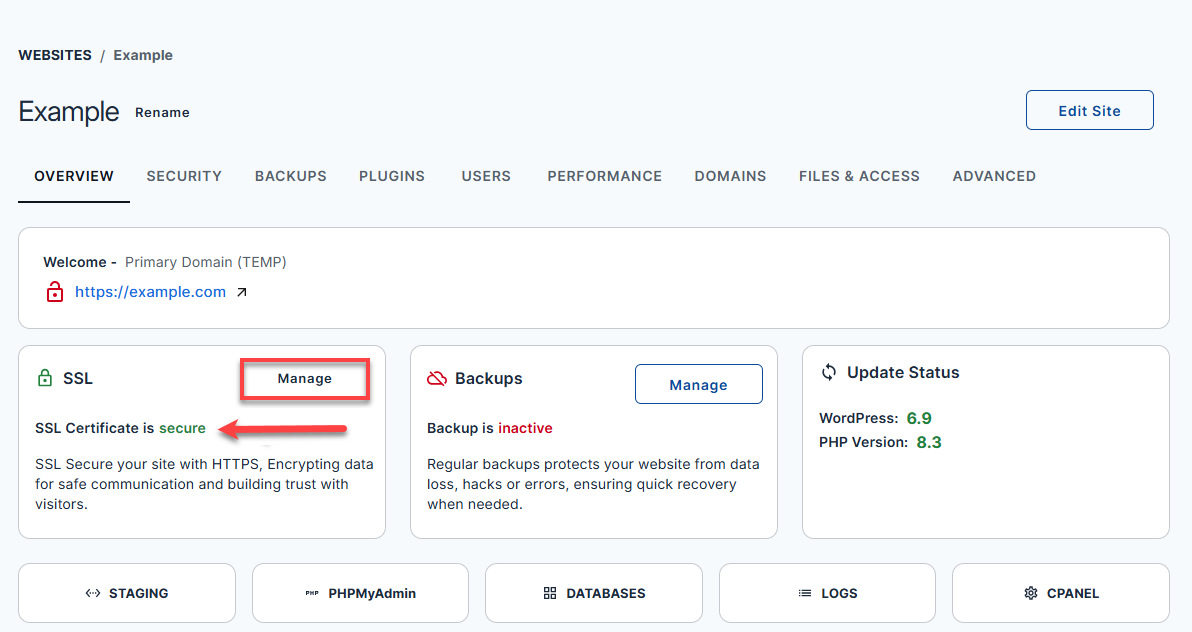Click the cPanel gear icon
Image resolution: width=1192 pixels, height=632 pixels.
point(1031,593)
